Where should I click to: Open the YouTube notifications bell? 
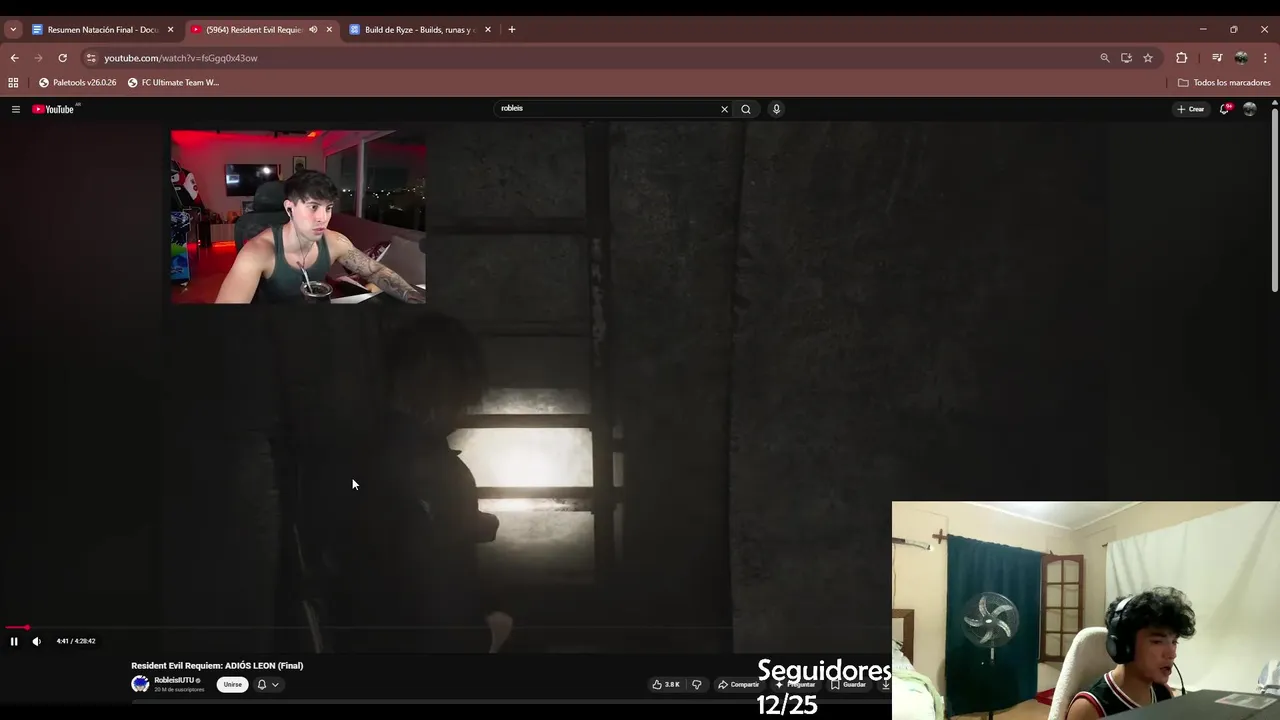[x=1225, y=109]
